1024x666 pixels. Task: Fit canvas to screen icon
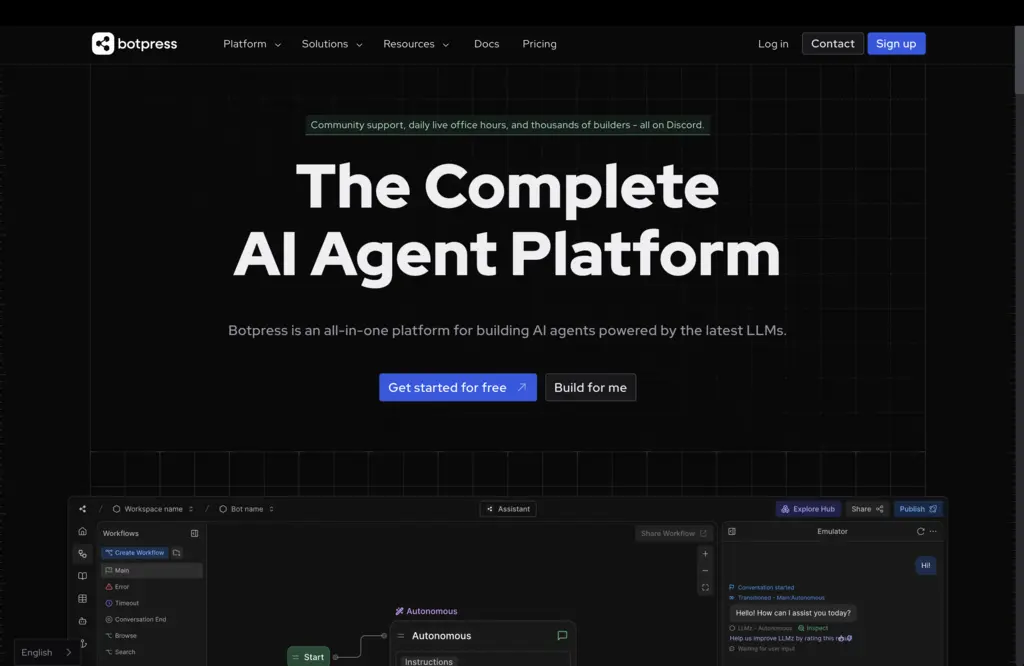705,588
